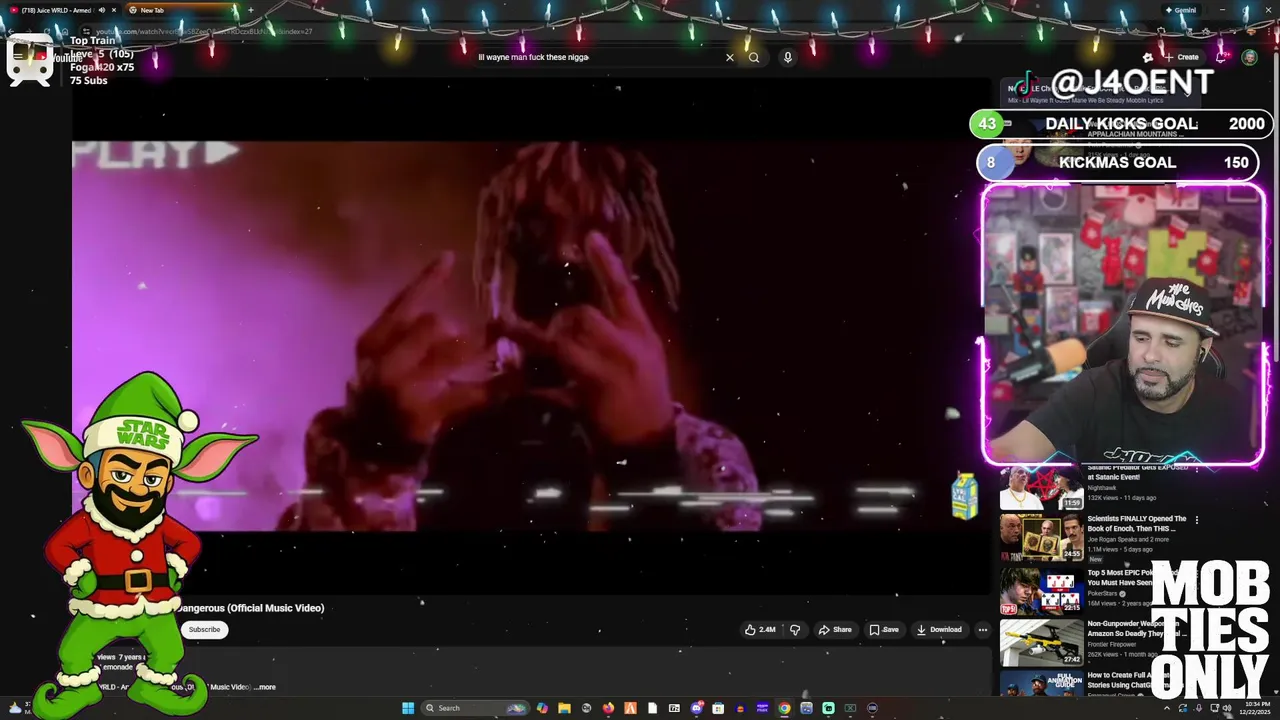Viewport: 1280px width, 720px height.
Task: Save the video to a playlist
Action: point(884,630)
